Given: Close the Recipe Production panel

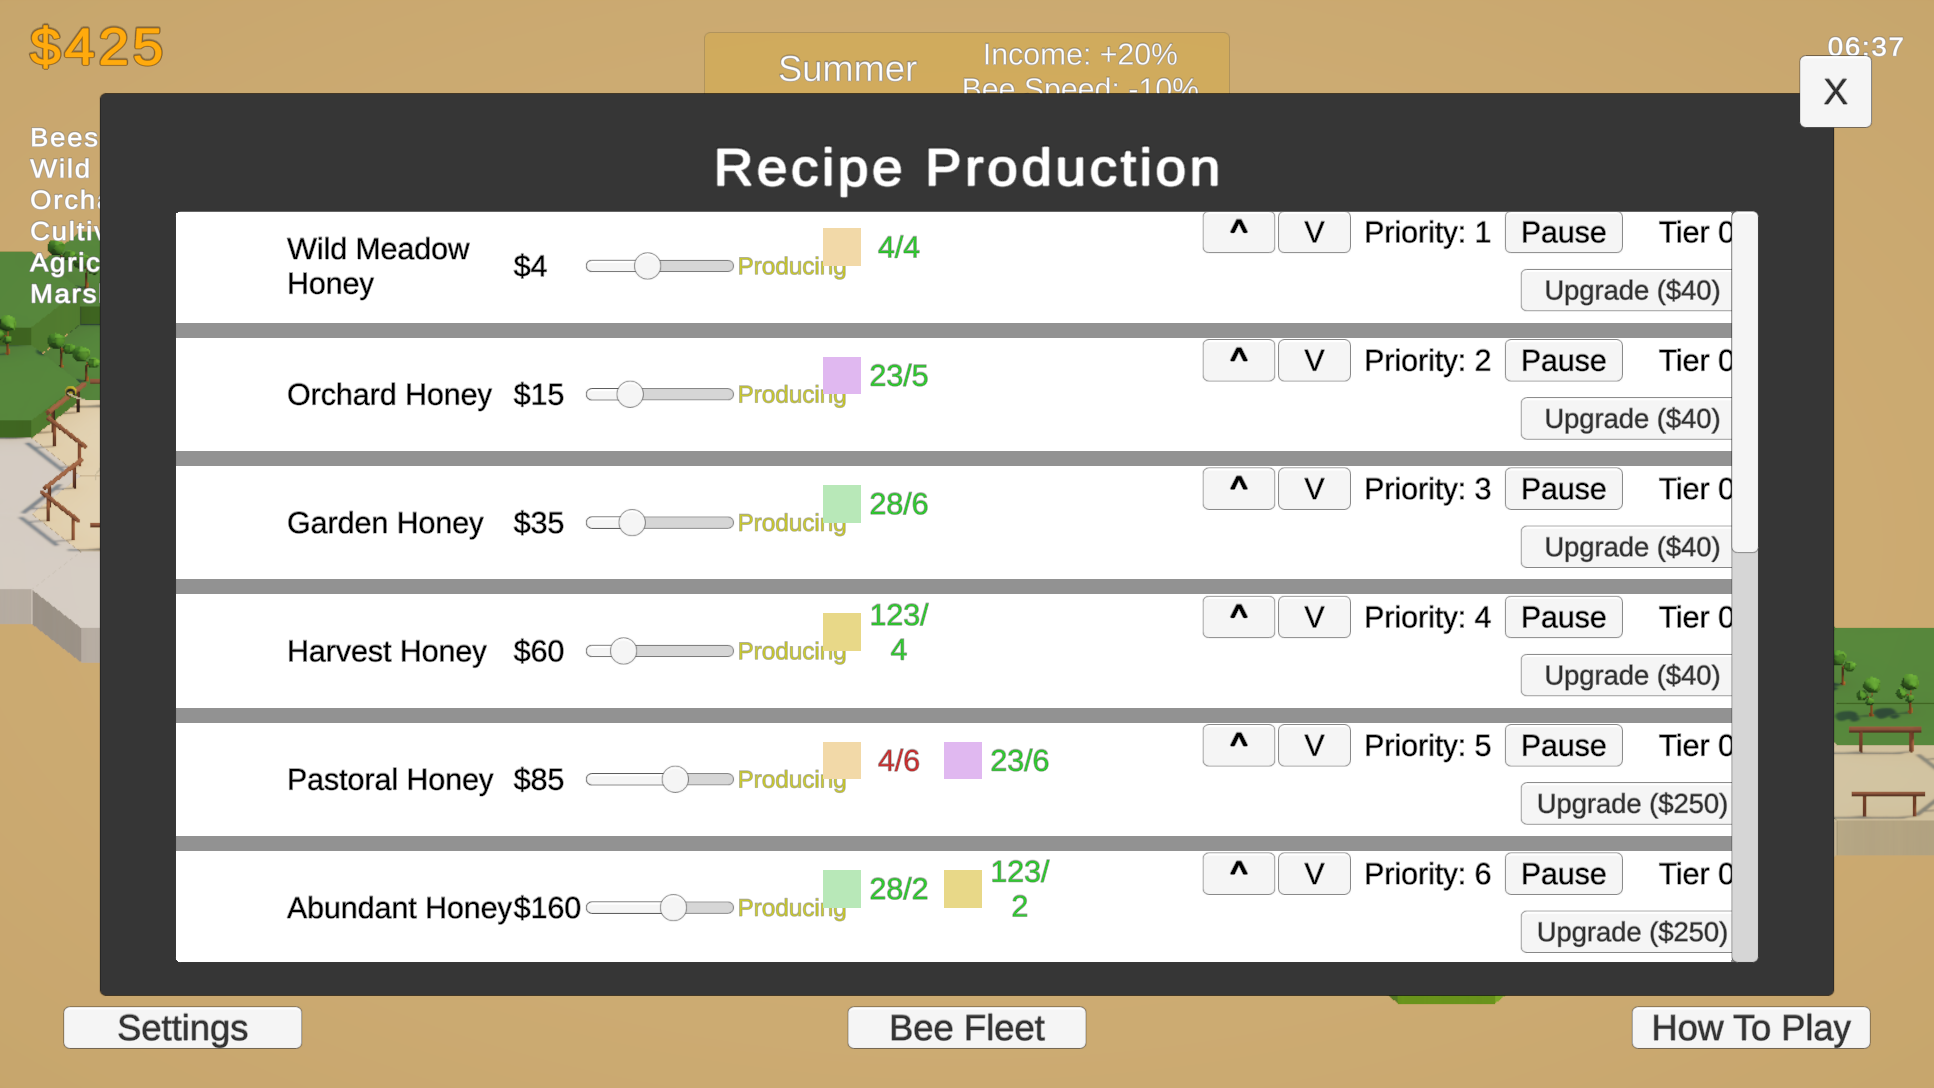Looking at the screenshot, I should [x=1834, y=92].
